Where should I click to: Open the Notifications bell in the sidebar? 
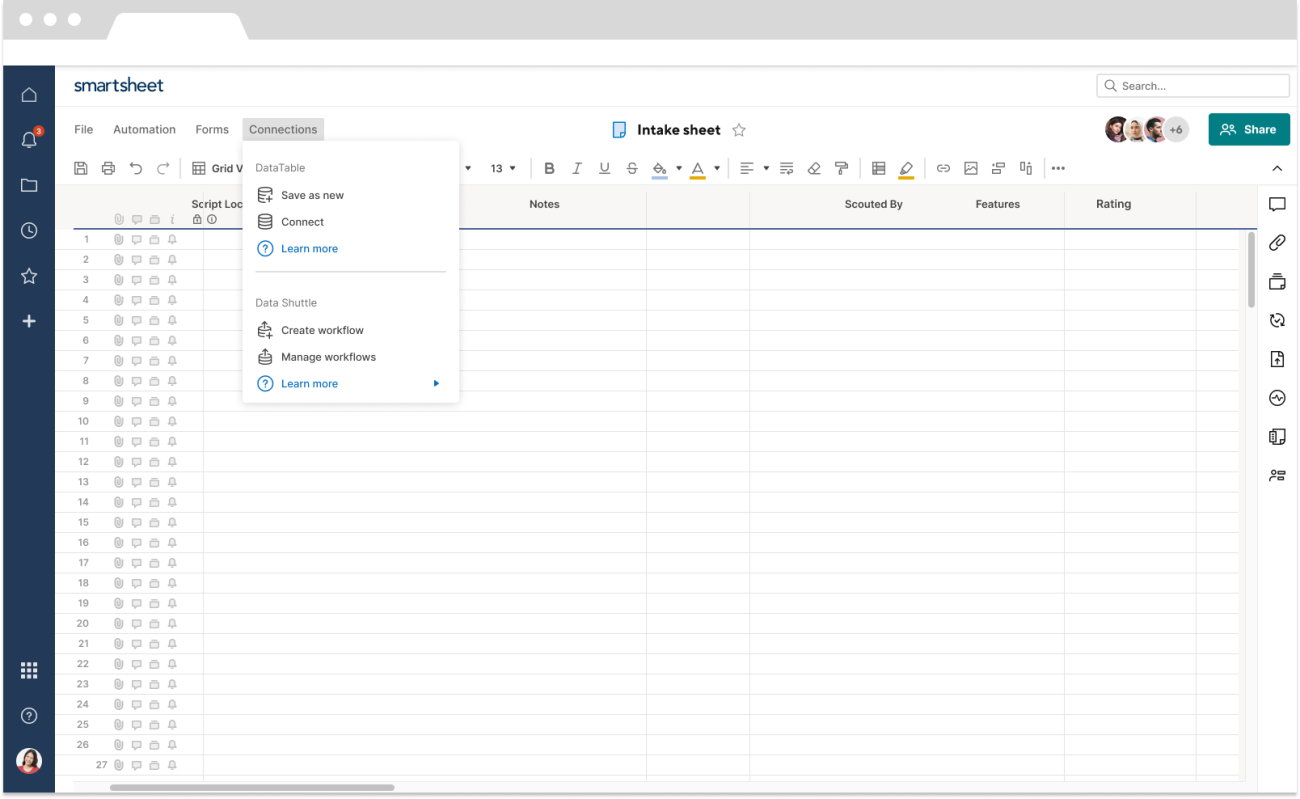point(29,140)
